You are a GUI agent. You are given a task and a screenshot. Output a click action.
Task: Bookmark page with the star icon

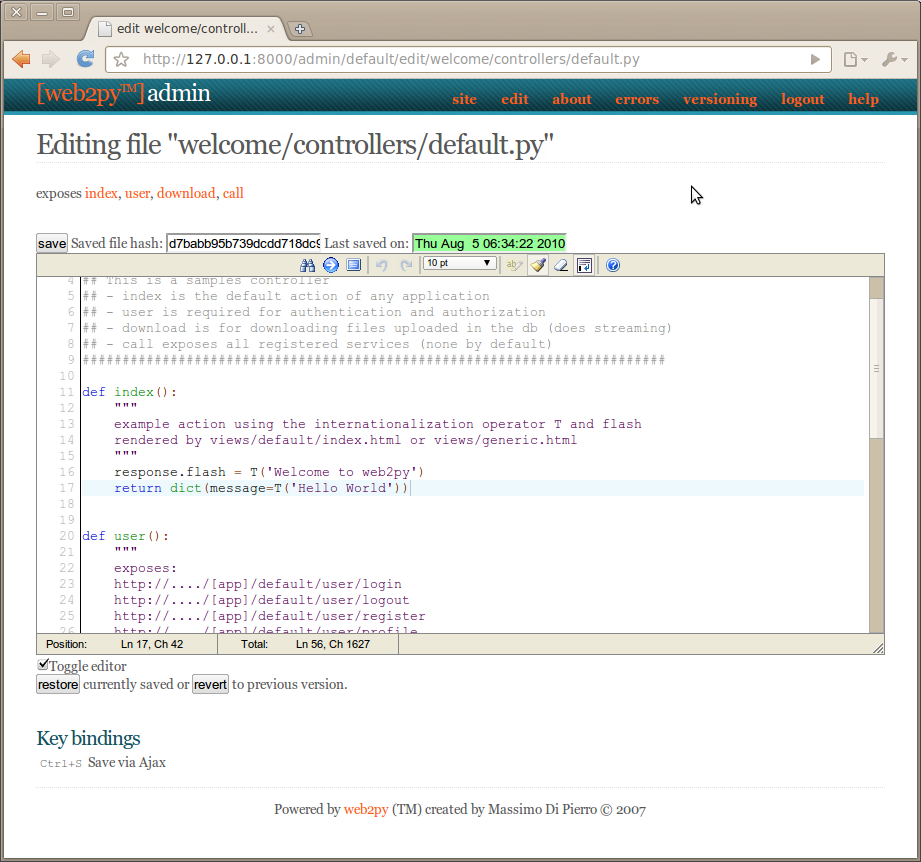pyautogui.click(x=122, y=59)
